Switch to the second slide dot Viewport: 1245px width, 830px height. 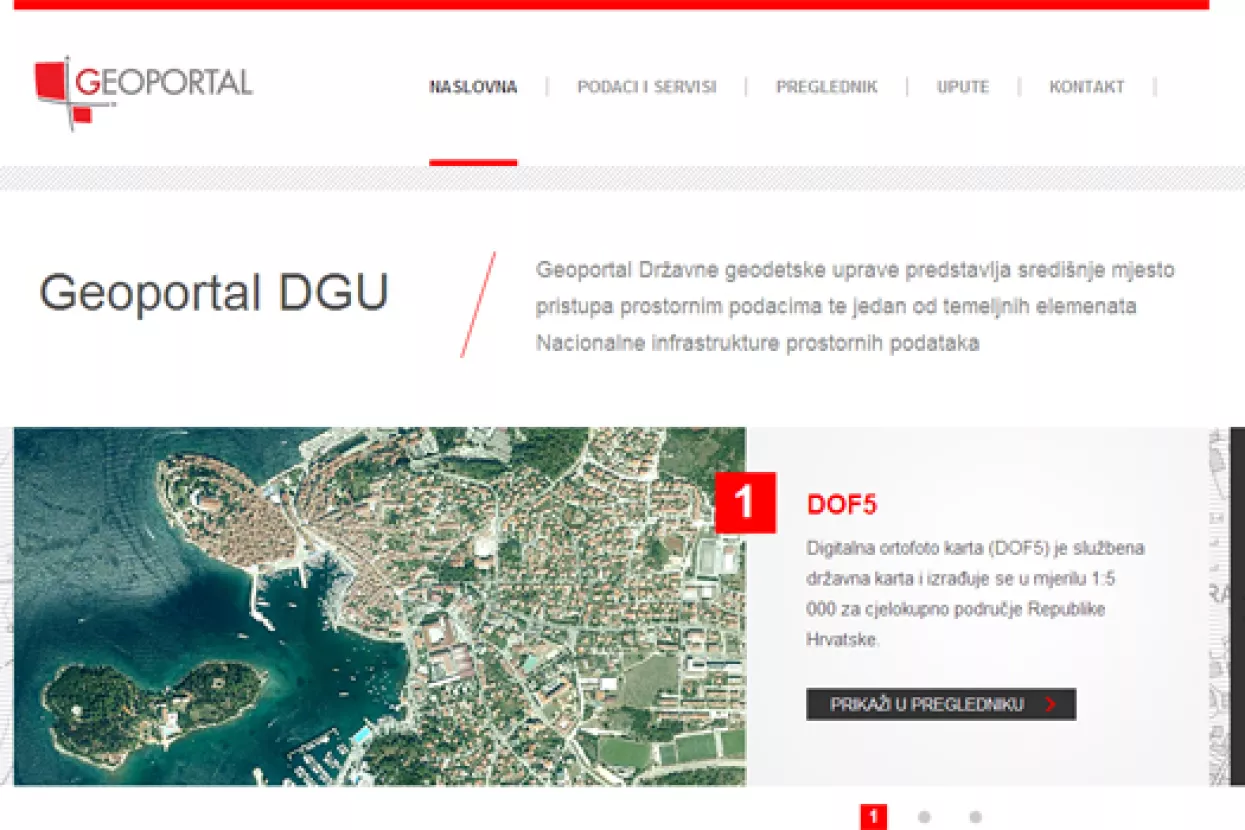[924, 817]
